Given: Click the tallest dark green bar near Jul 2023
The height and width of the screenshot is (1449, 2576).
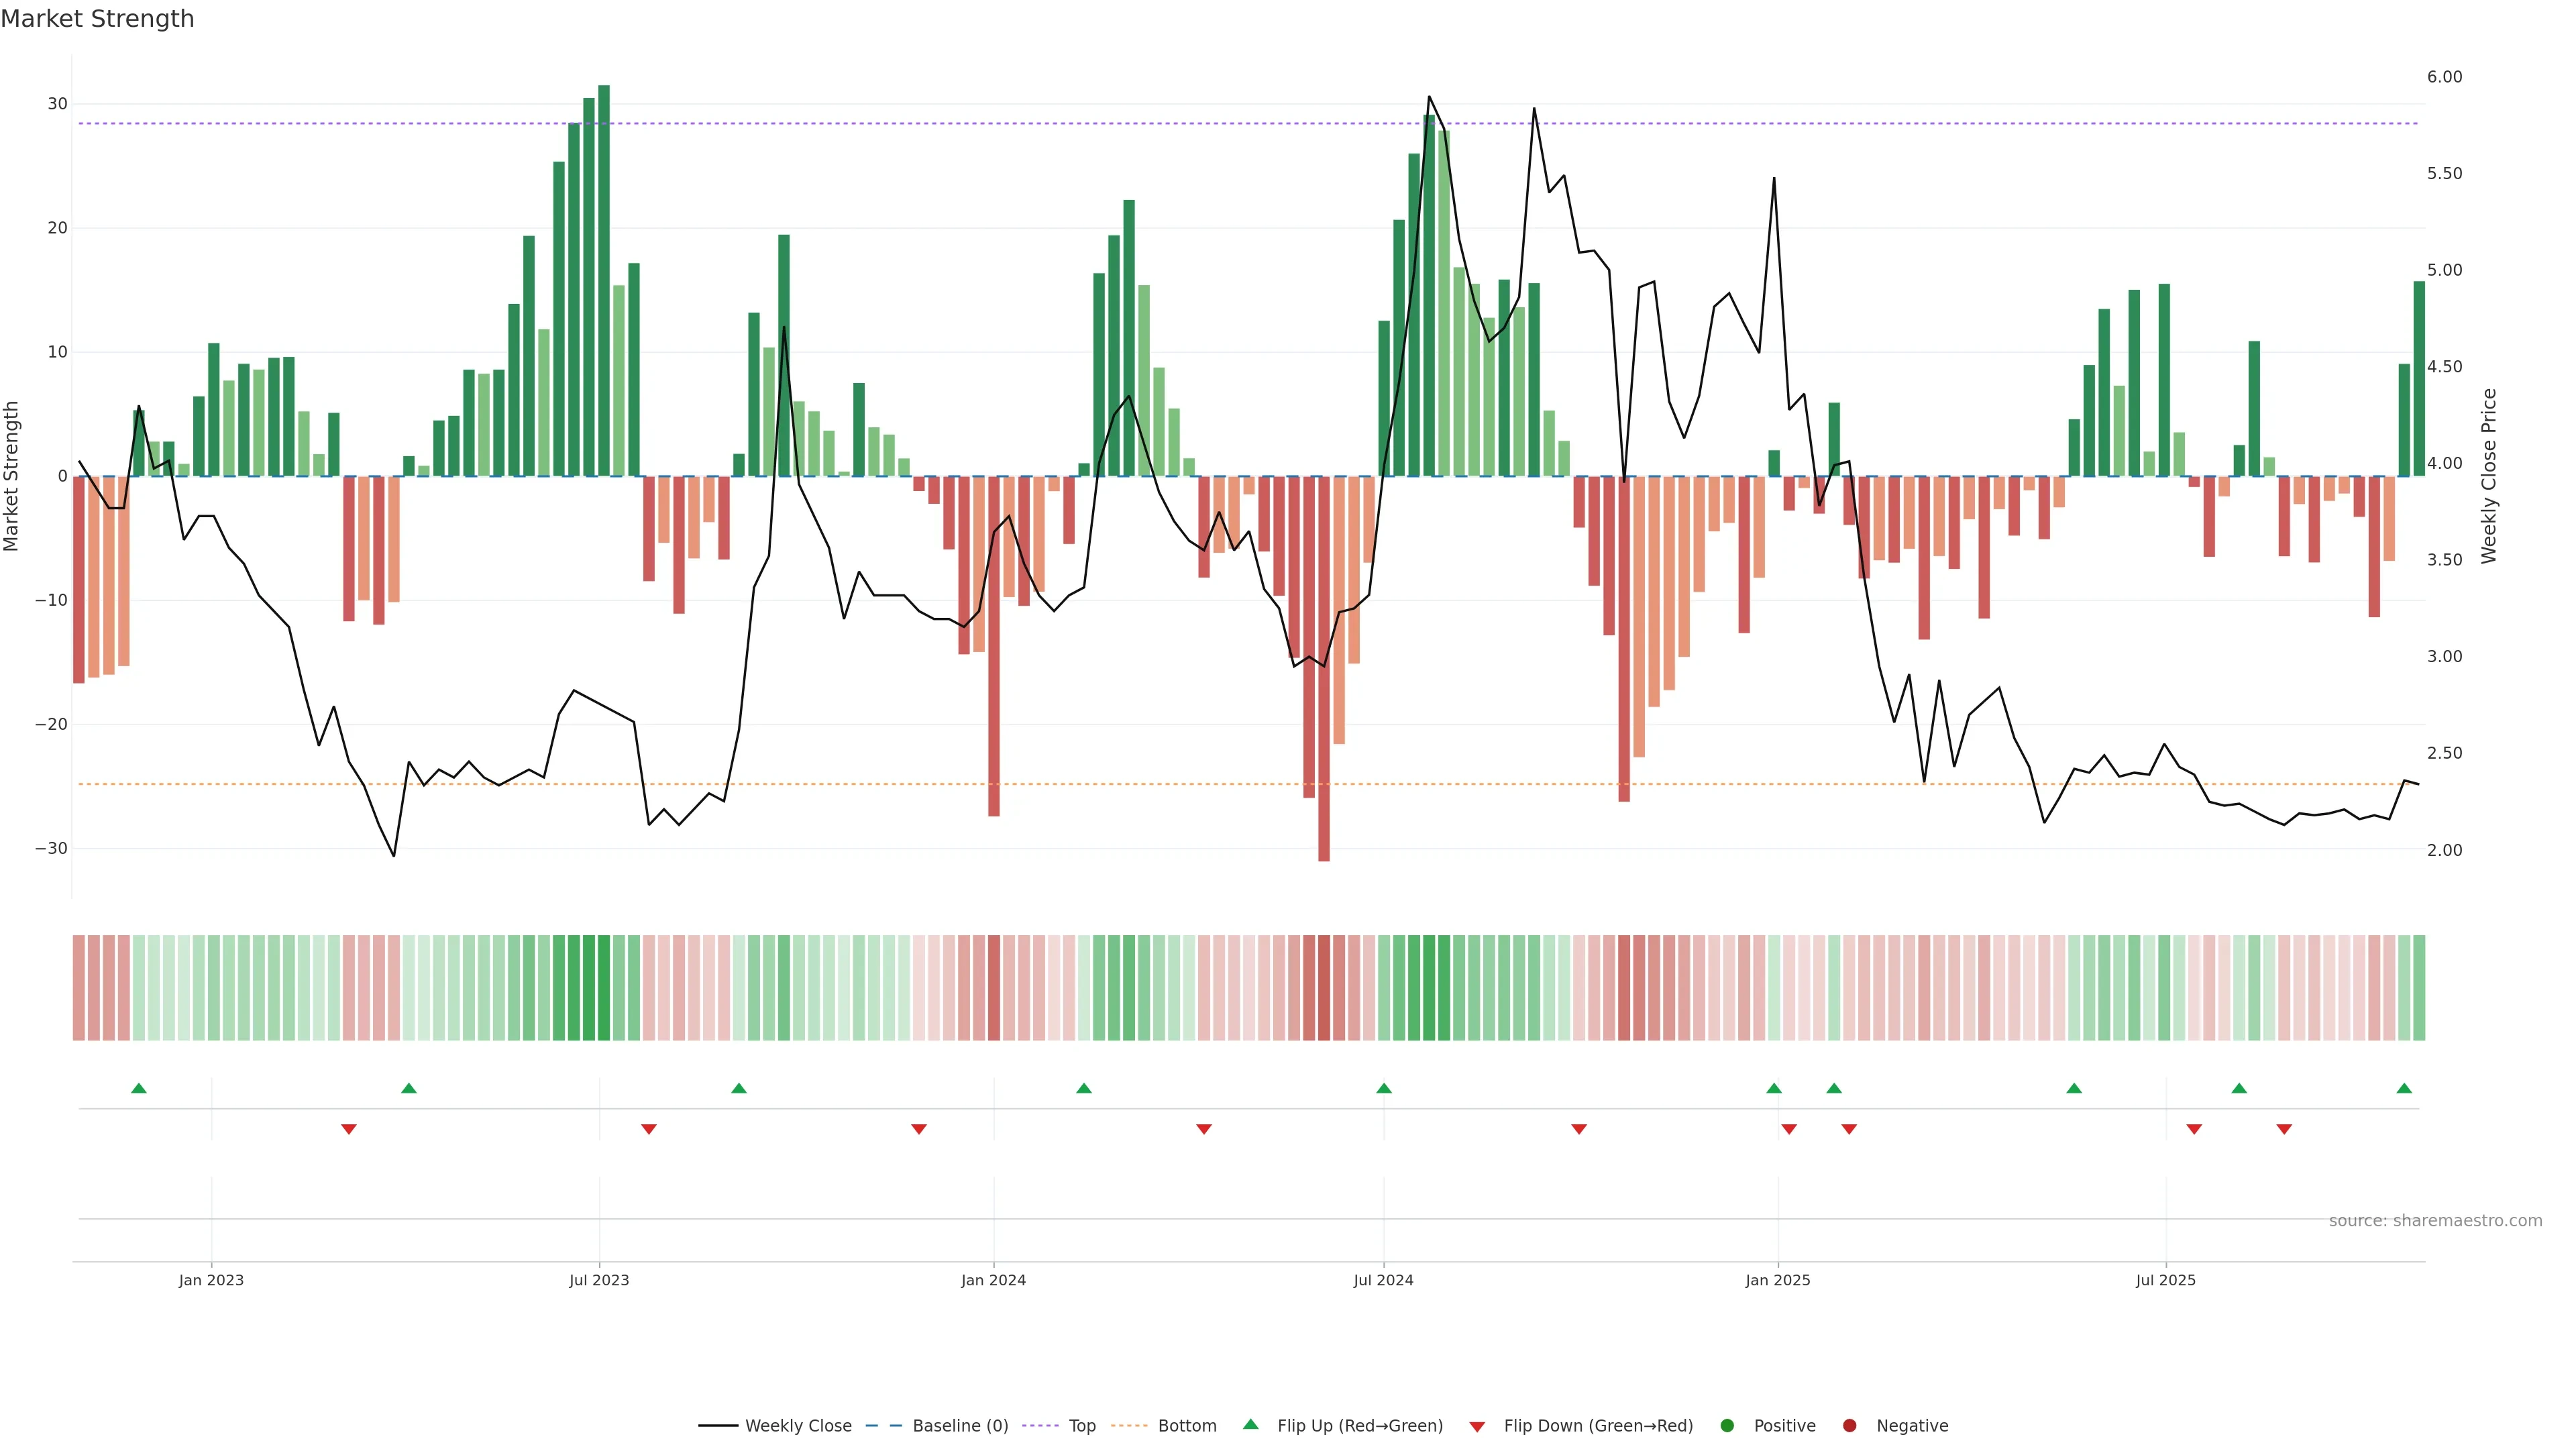Looking at the screenshot, I should click(604, 280).
